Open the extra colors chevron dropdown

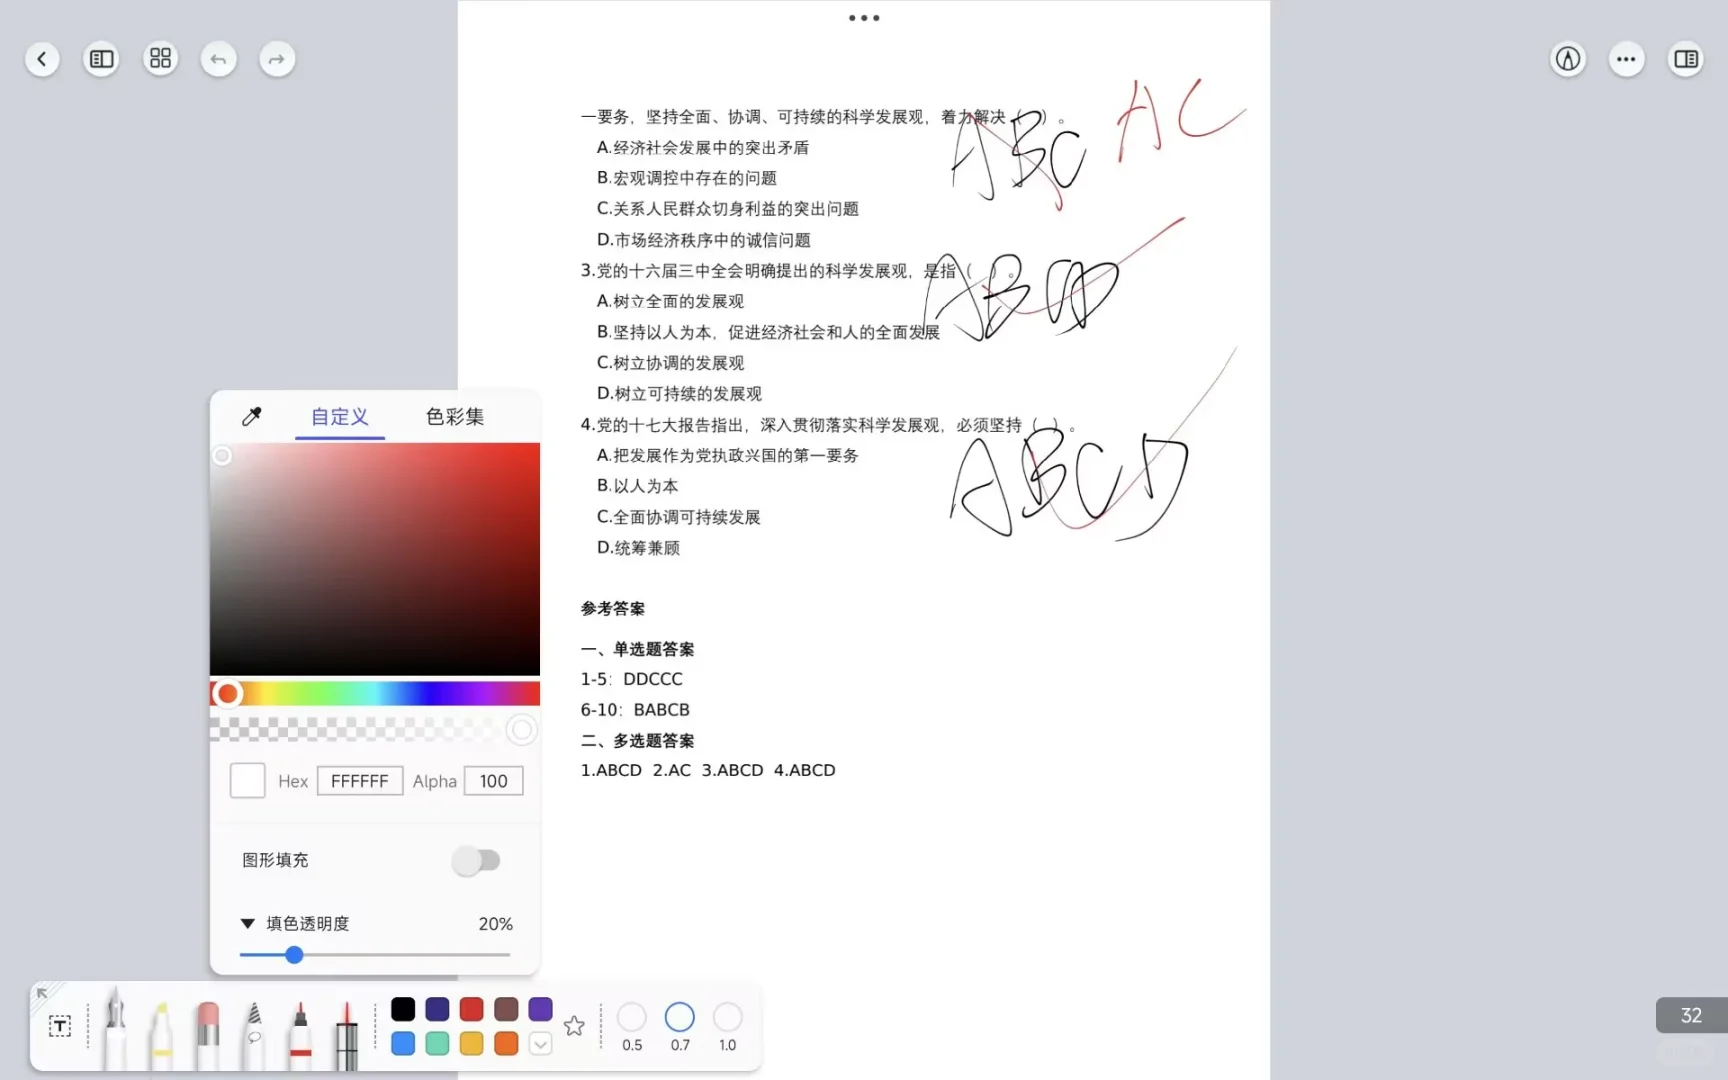pos(540,1043)
